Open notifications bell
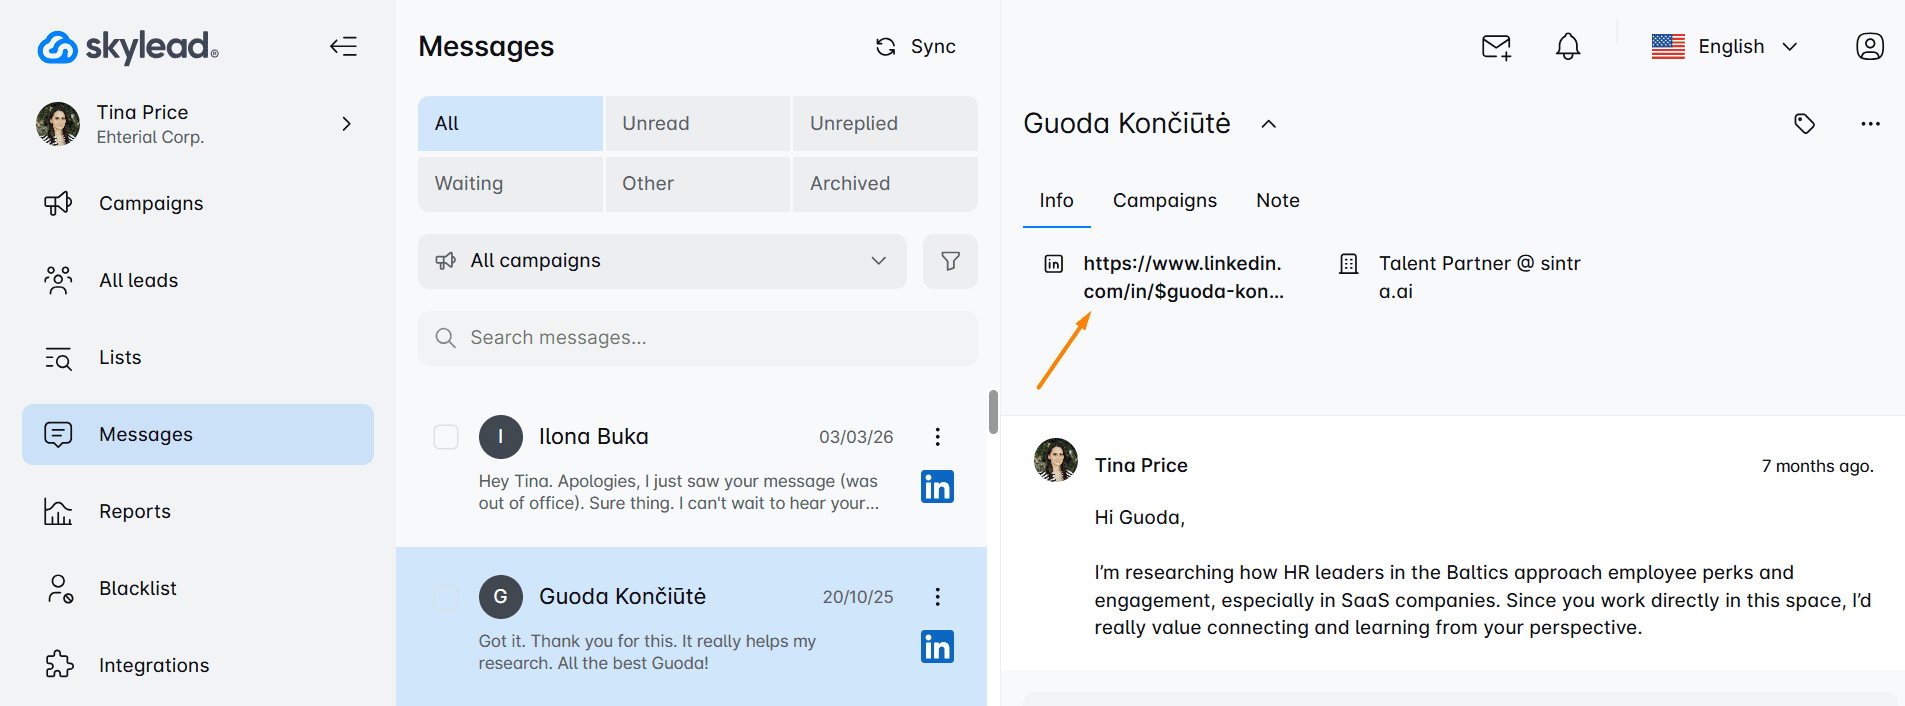 click(1568, 47)
